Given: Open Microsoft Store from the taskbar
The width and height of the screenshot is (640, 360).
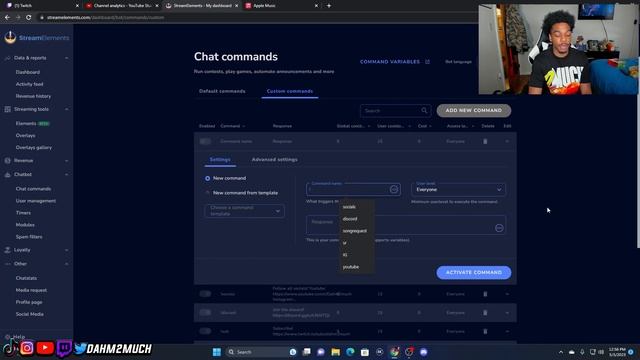Looking at the screenshot, I should point(365,352).
